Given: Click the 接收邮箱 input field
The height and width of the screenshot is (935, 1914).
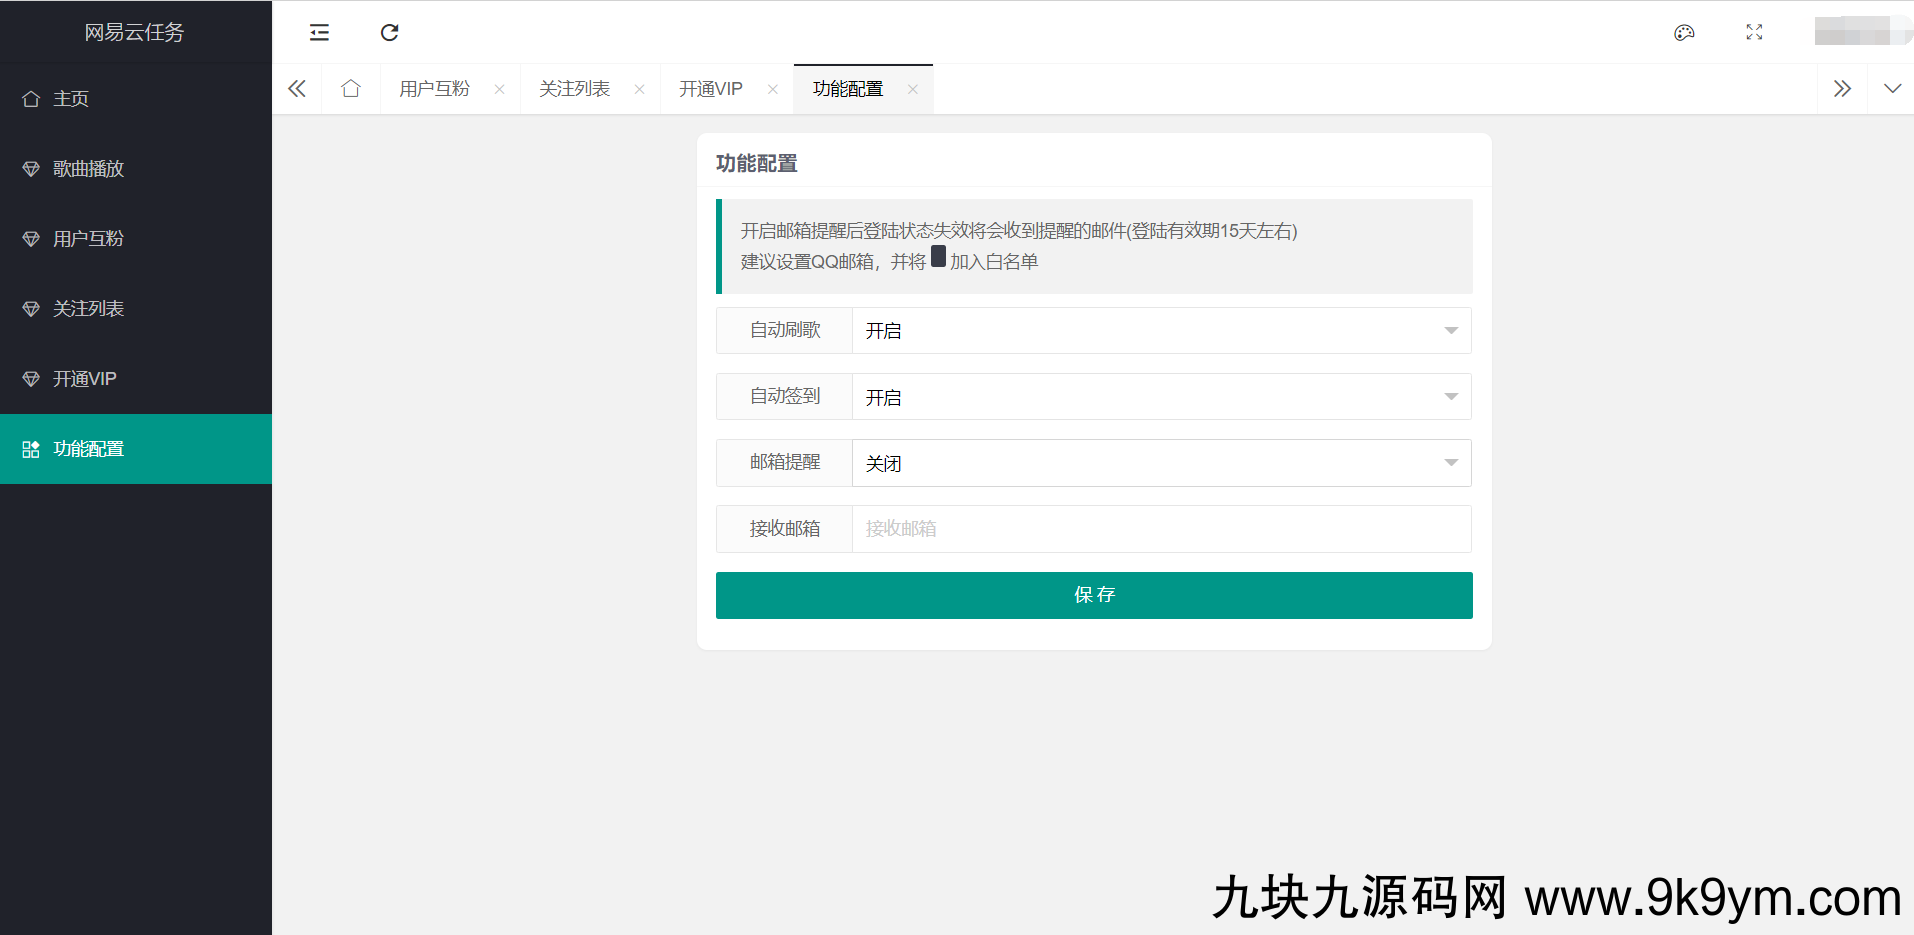Looking at the screenshot, I should 1160,529.
